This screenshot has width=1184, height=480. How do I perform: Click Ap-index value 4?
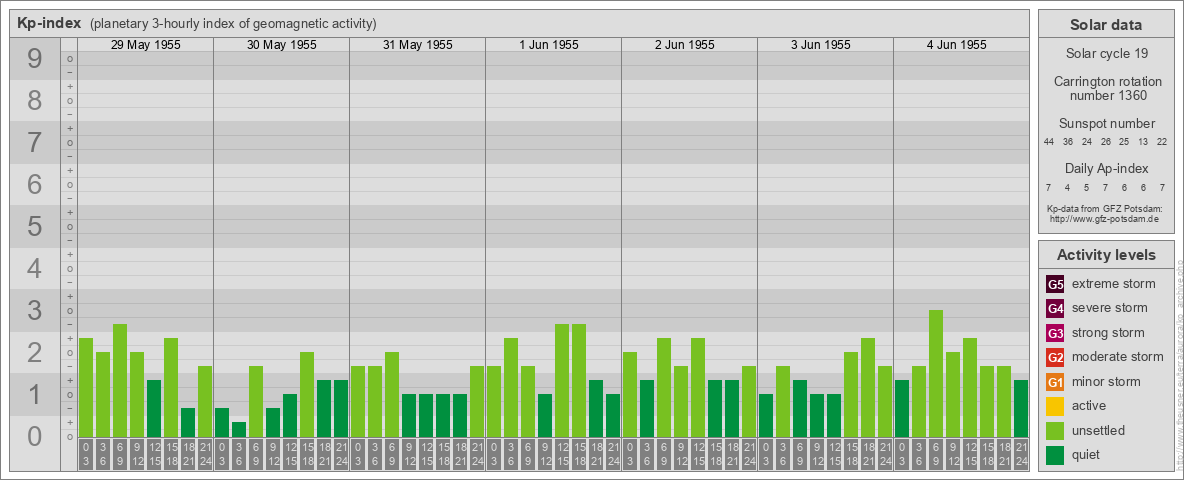point(1068,187)
